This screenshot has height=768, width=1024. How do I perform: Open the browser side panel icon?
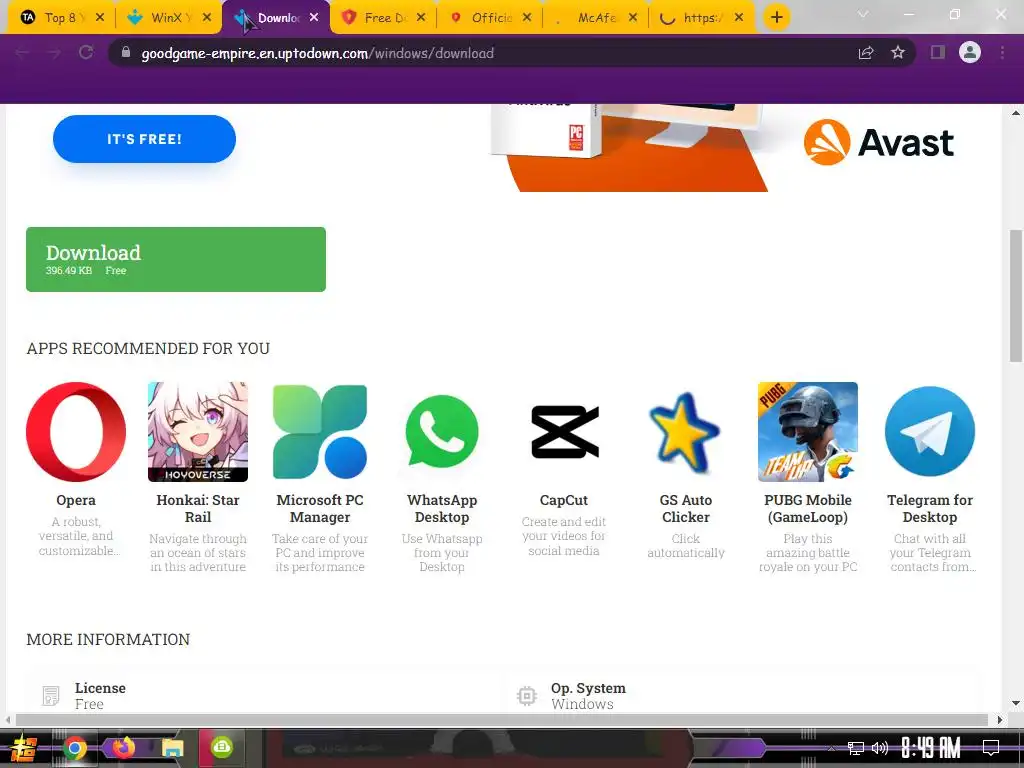(938, 52)
